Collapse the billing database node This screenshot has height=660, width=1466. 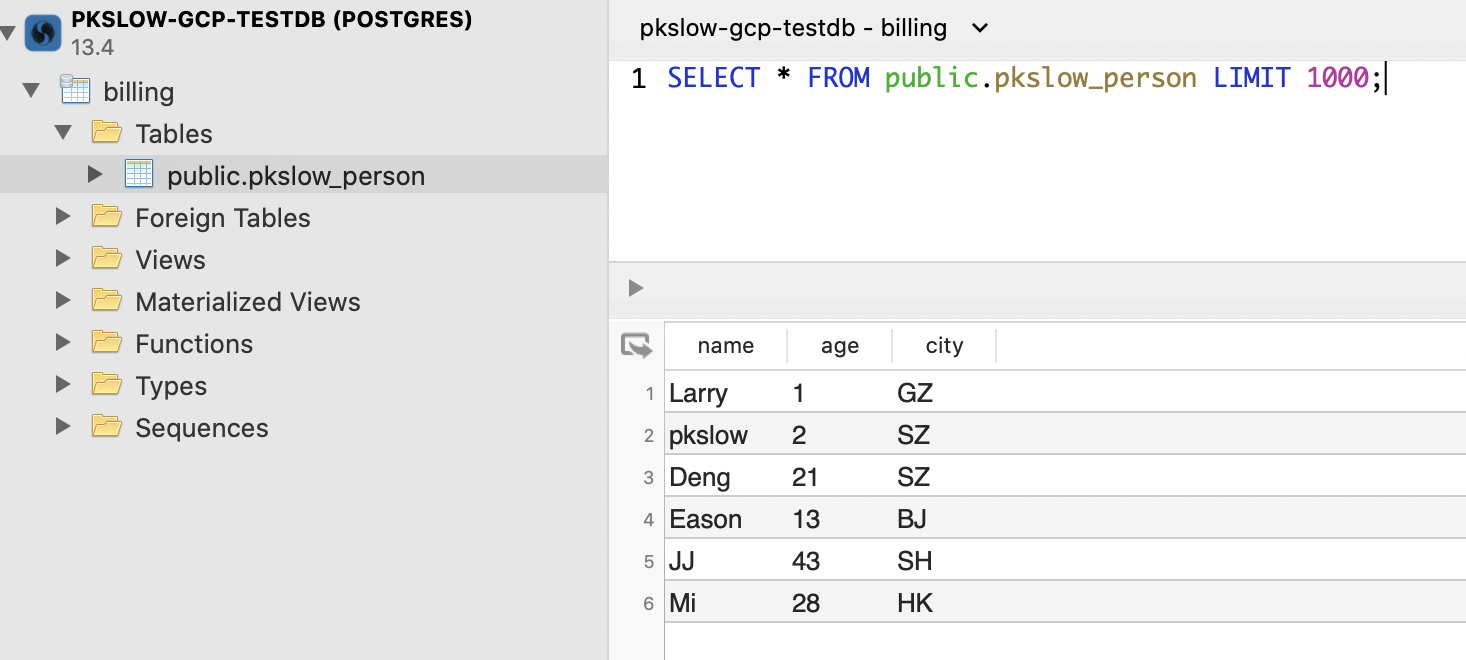[32, 91]
